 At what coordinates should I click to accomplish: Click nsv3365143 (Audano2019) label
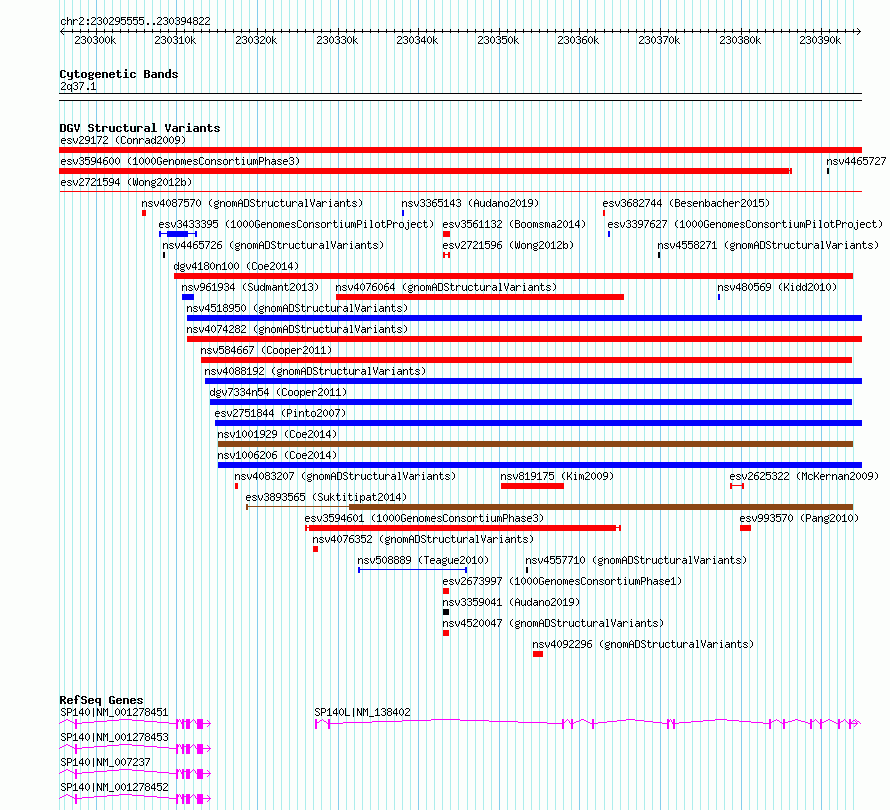[470, 203]
